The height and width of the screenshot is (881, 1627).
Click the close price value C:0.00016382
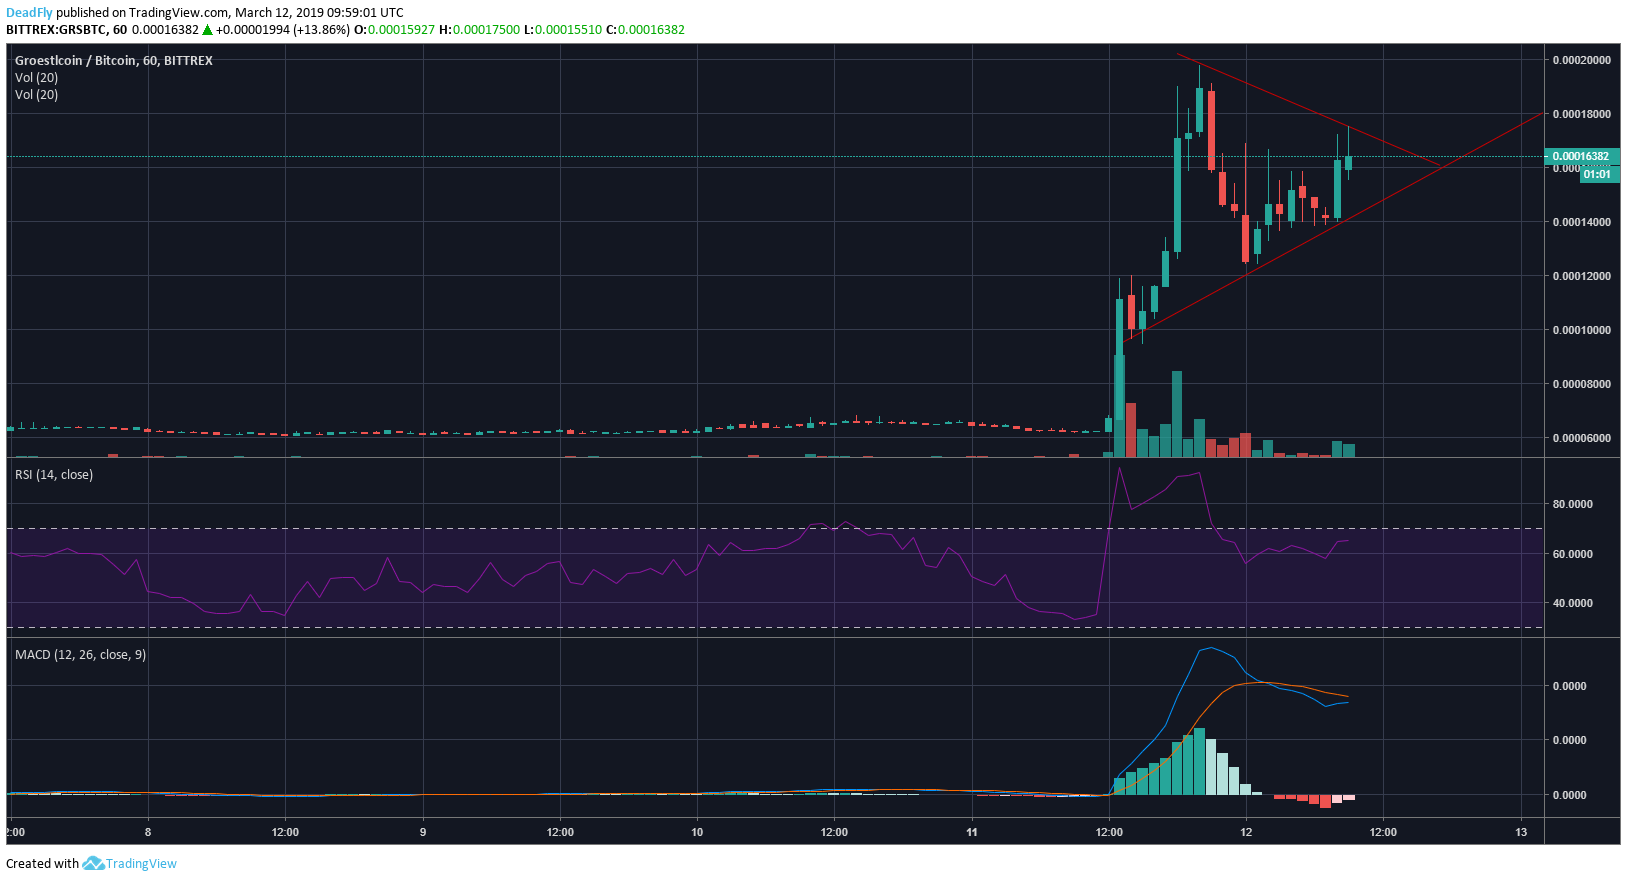(646, 30)
